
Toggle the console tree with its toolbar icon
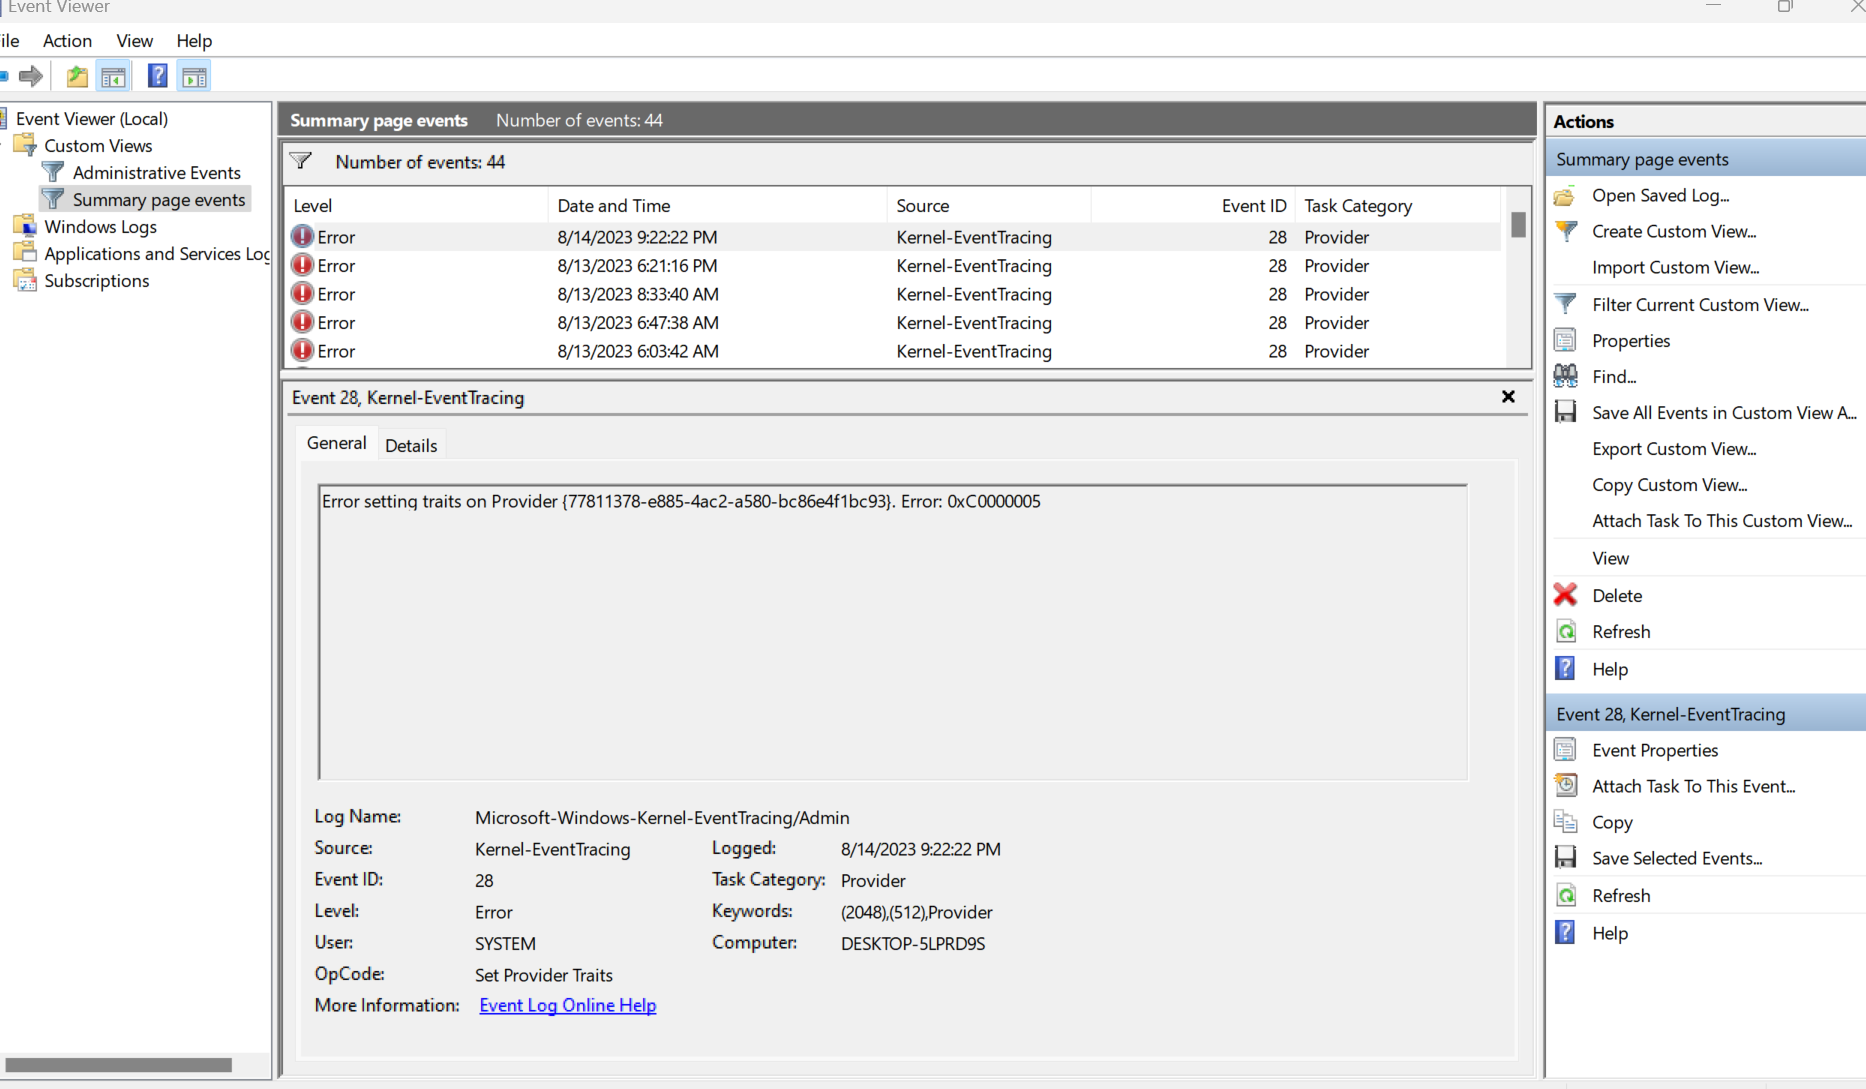click(x=113, y=75)
